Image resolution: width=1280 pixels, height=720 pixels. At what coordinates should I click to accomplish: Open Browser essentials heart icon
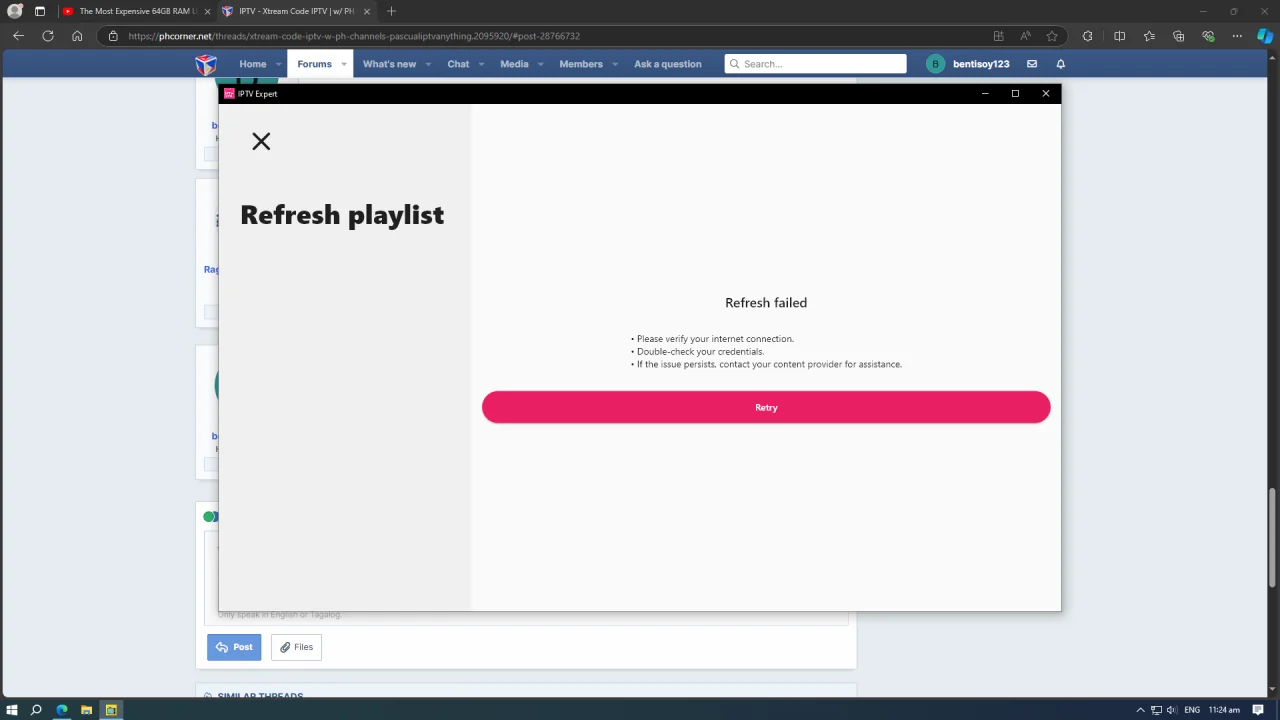tap(1208, 36)
